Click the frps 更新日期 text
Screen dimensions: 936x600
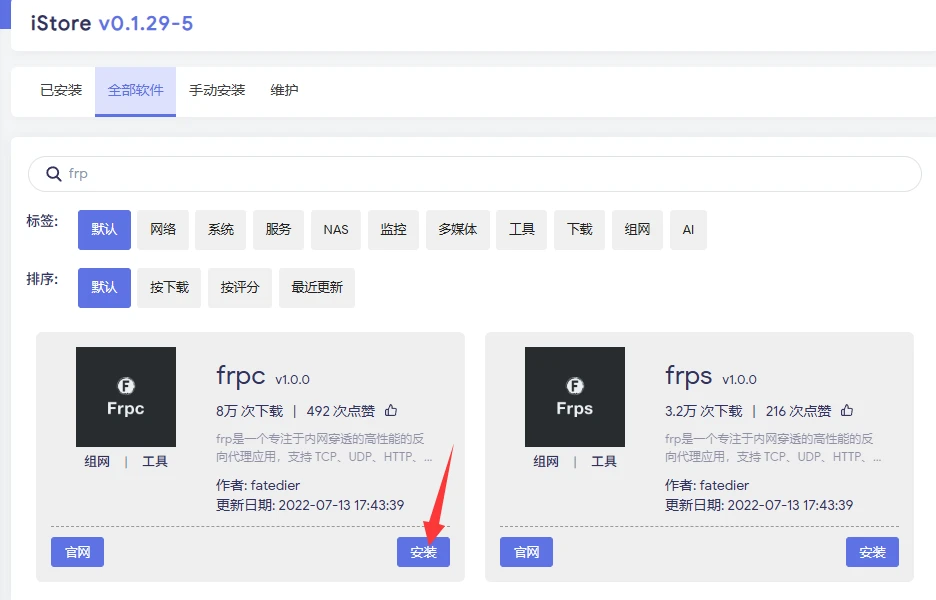pyautogui.click(x=759, y=505)
